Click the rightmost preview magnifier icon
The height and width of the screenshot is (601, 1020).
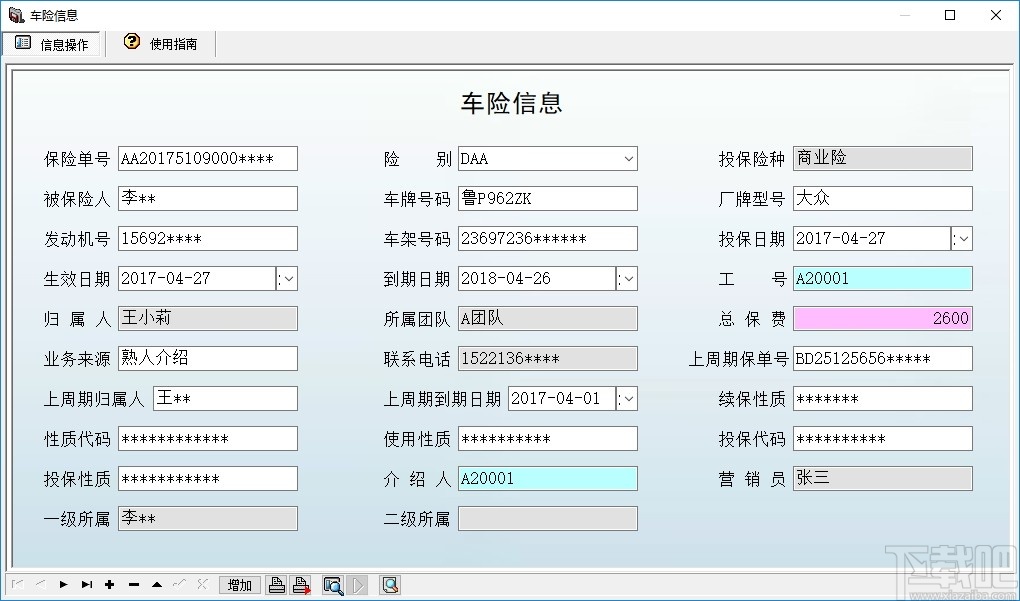click(x=388, y=585)
